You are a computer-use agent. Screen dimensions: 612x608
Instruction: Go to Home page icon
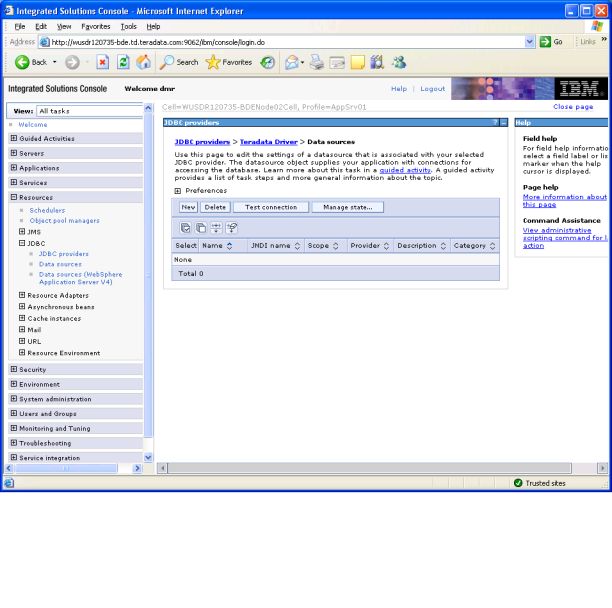[x=144, y=62]
